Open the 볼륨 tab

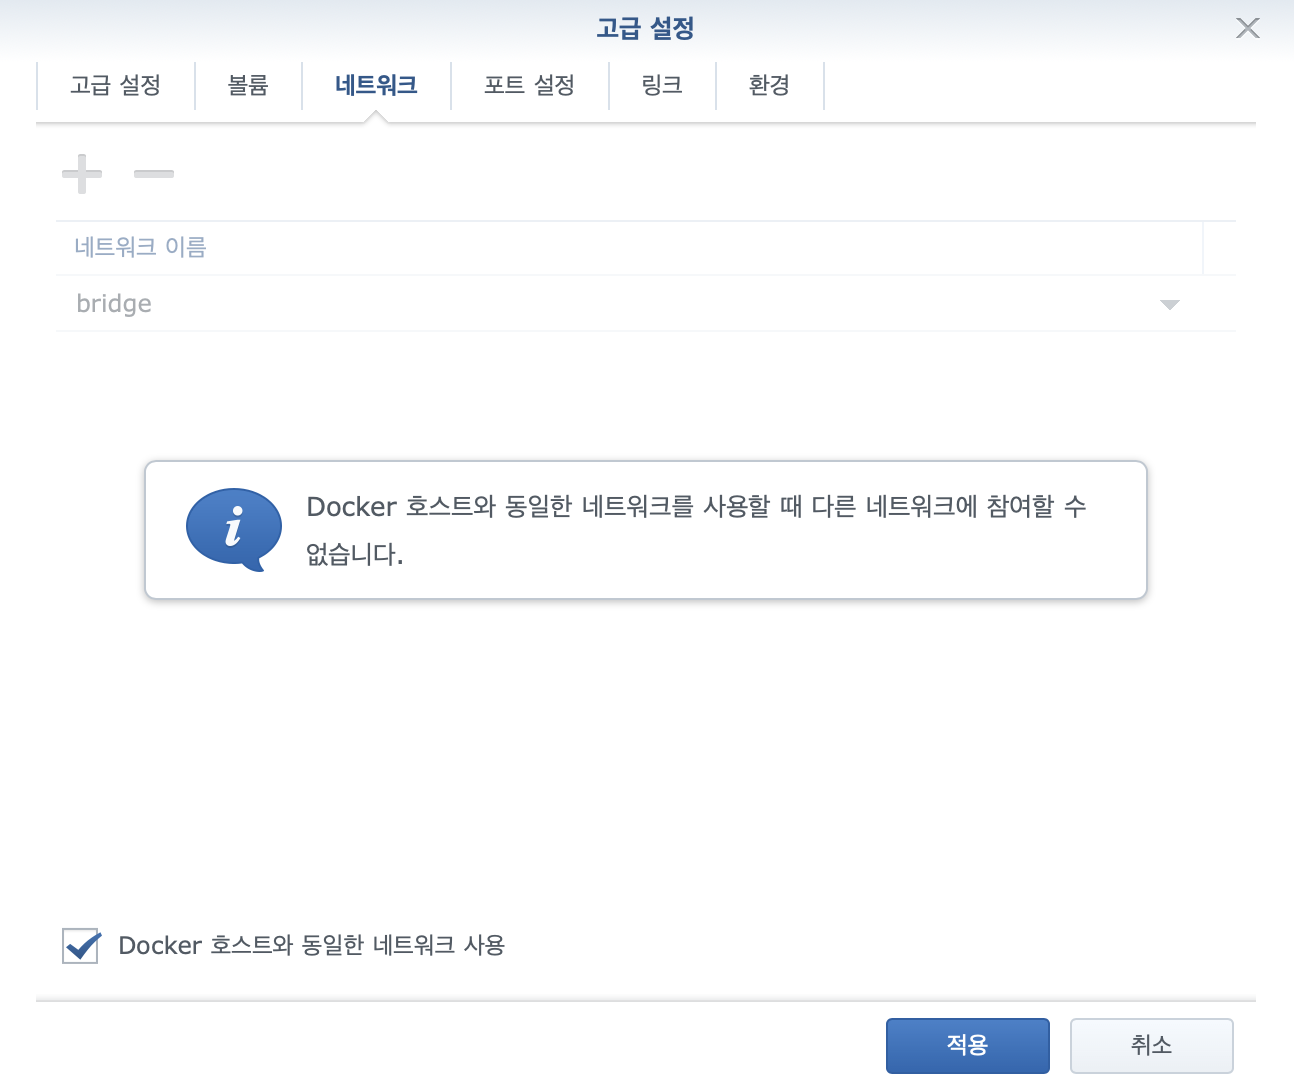pos(248,86)
